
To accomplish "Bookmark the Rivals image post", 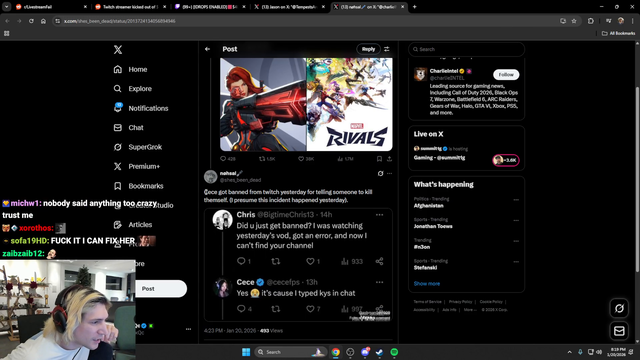I will coord(379,159).
